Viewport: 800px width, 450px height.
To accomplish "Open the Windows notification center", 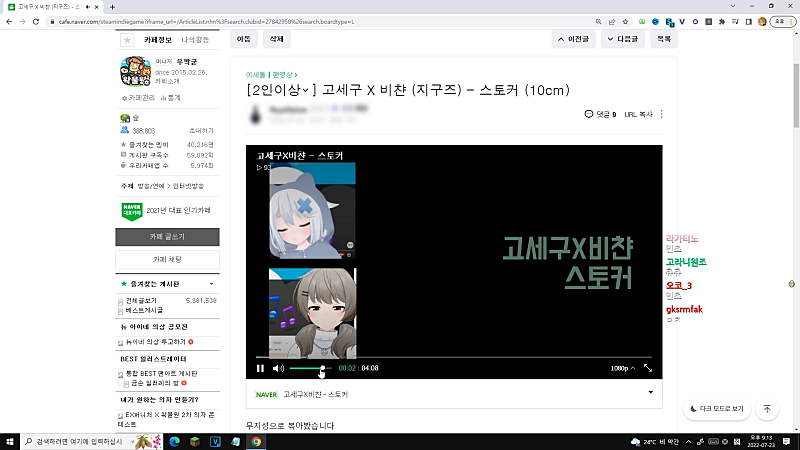I will click(786, 441).
